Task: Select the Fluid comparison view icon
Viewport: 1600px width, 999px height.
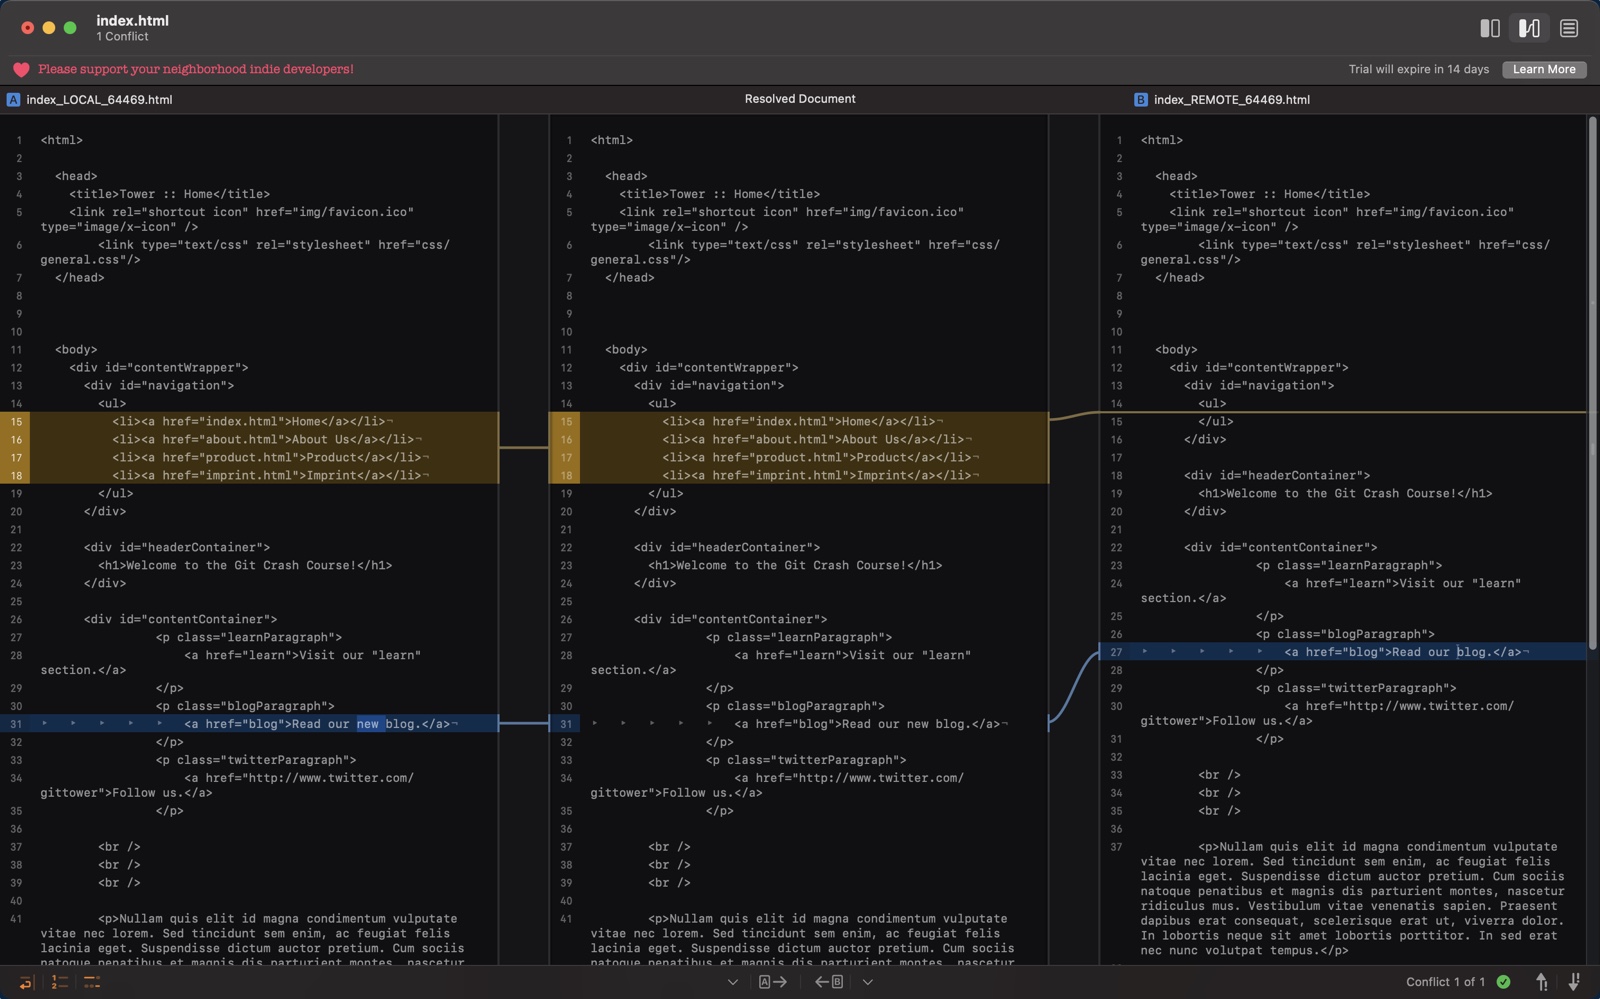Action: pos(1529,28)
